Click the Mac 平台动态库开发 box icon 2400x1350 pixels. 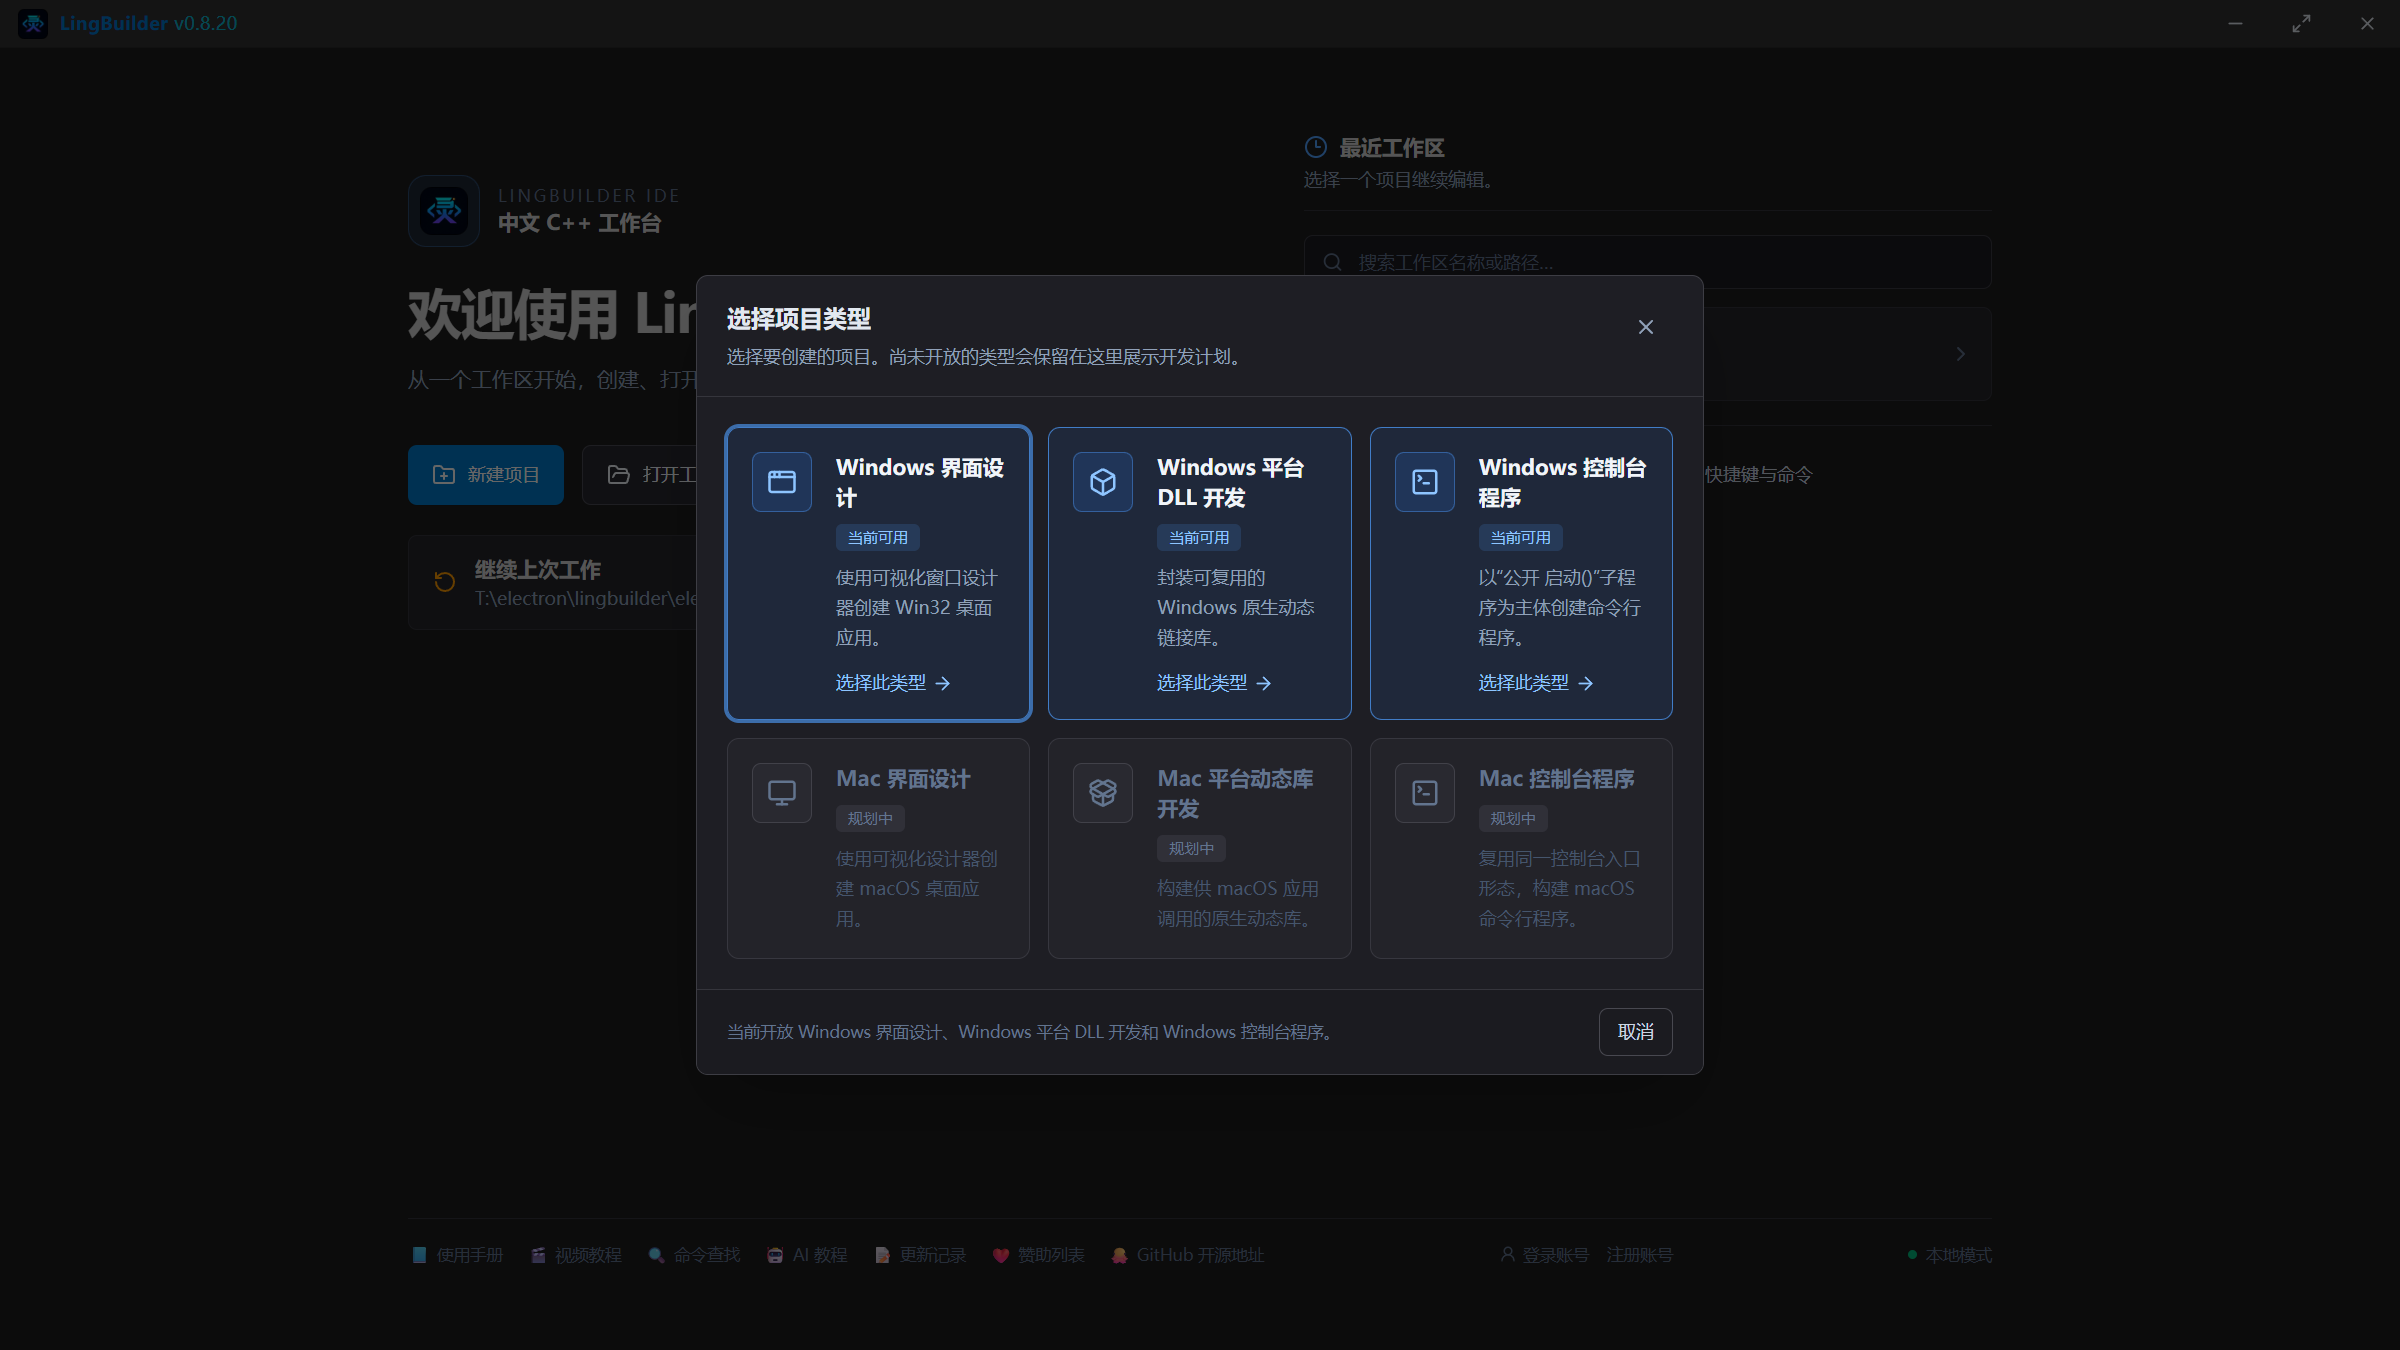pyautogui.click(x=1102, y=793)
